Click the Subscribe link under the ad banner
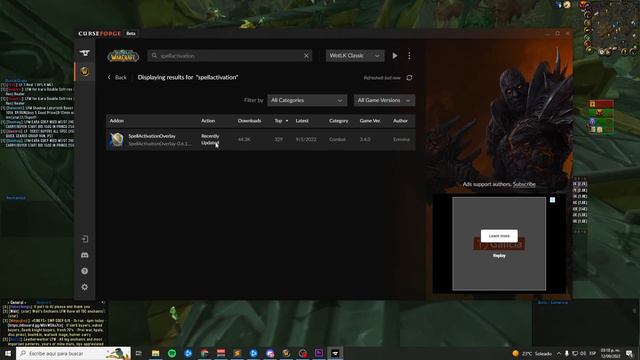The width and height of the screenshot is (640, 360). (x=524, y=184)
